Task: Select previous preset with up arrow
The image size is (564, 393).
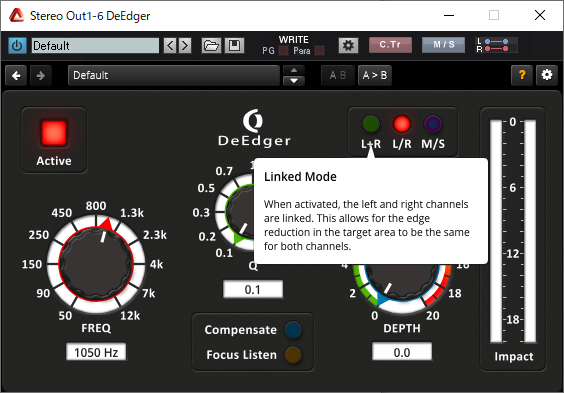Action: (294, 70)
